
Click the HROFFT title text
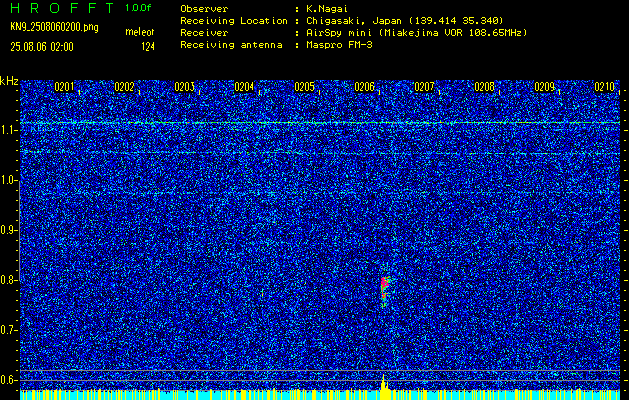[63, 8]
